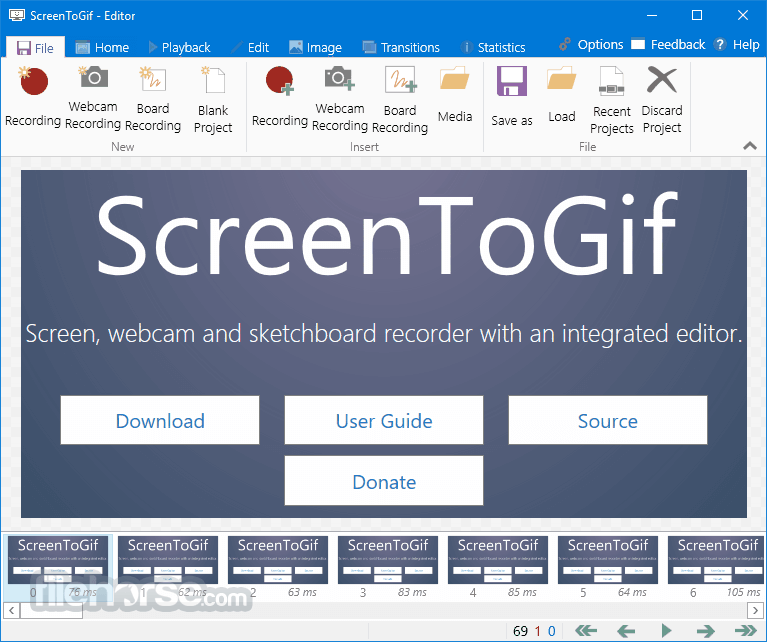Switch to the Playback tab
This screenshot has width=767, height=642.
(179, 47)
